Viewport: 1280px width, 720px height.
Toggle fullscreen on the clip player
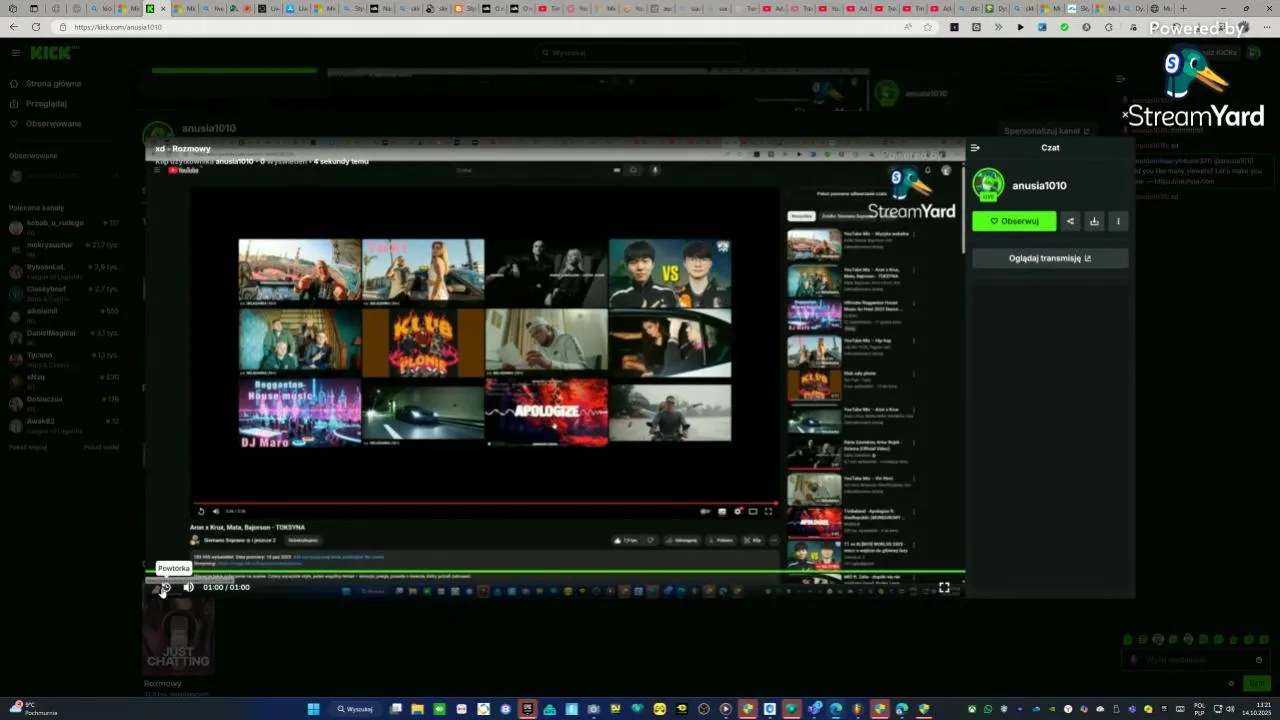(x=944, y=587)
